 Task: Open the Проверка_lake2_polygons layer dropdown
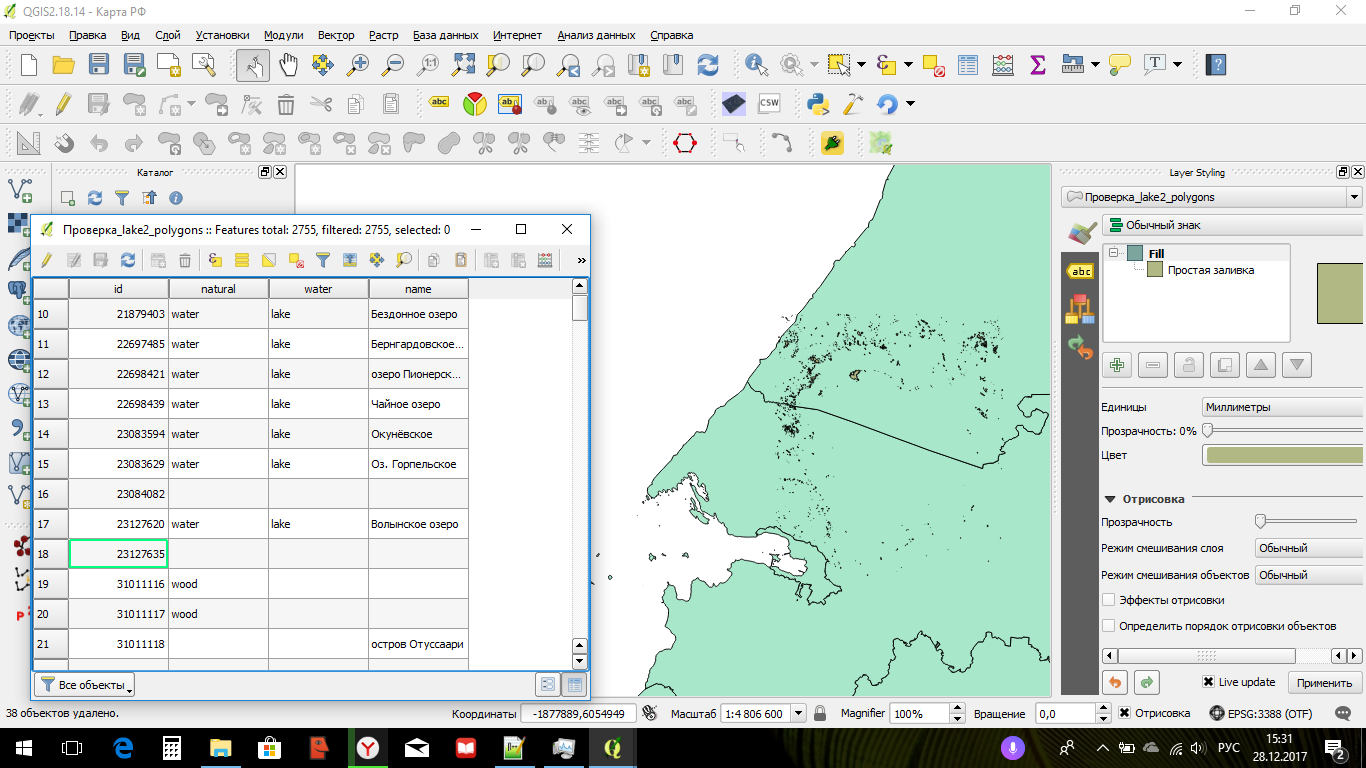tap(1212, 197)
